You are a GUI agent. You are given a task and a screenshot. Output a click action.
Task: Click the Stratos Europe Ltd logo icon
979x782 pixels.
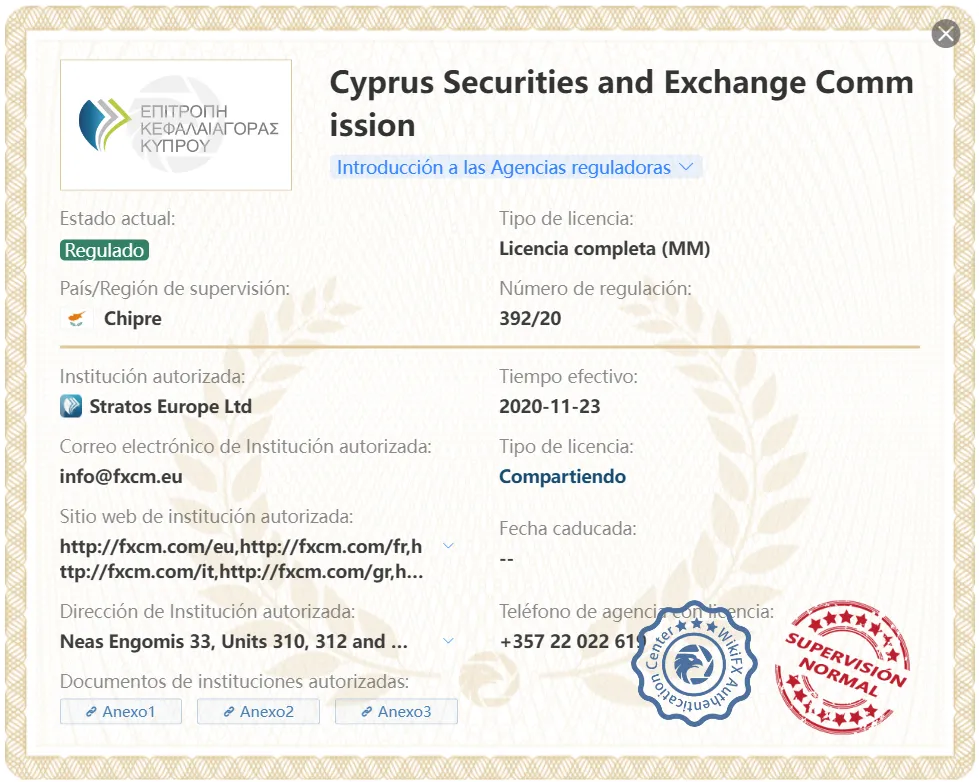71,406
